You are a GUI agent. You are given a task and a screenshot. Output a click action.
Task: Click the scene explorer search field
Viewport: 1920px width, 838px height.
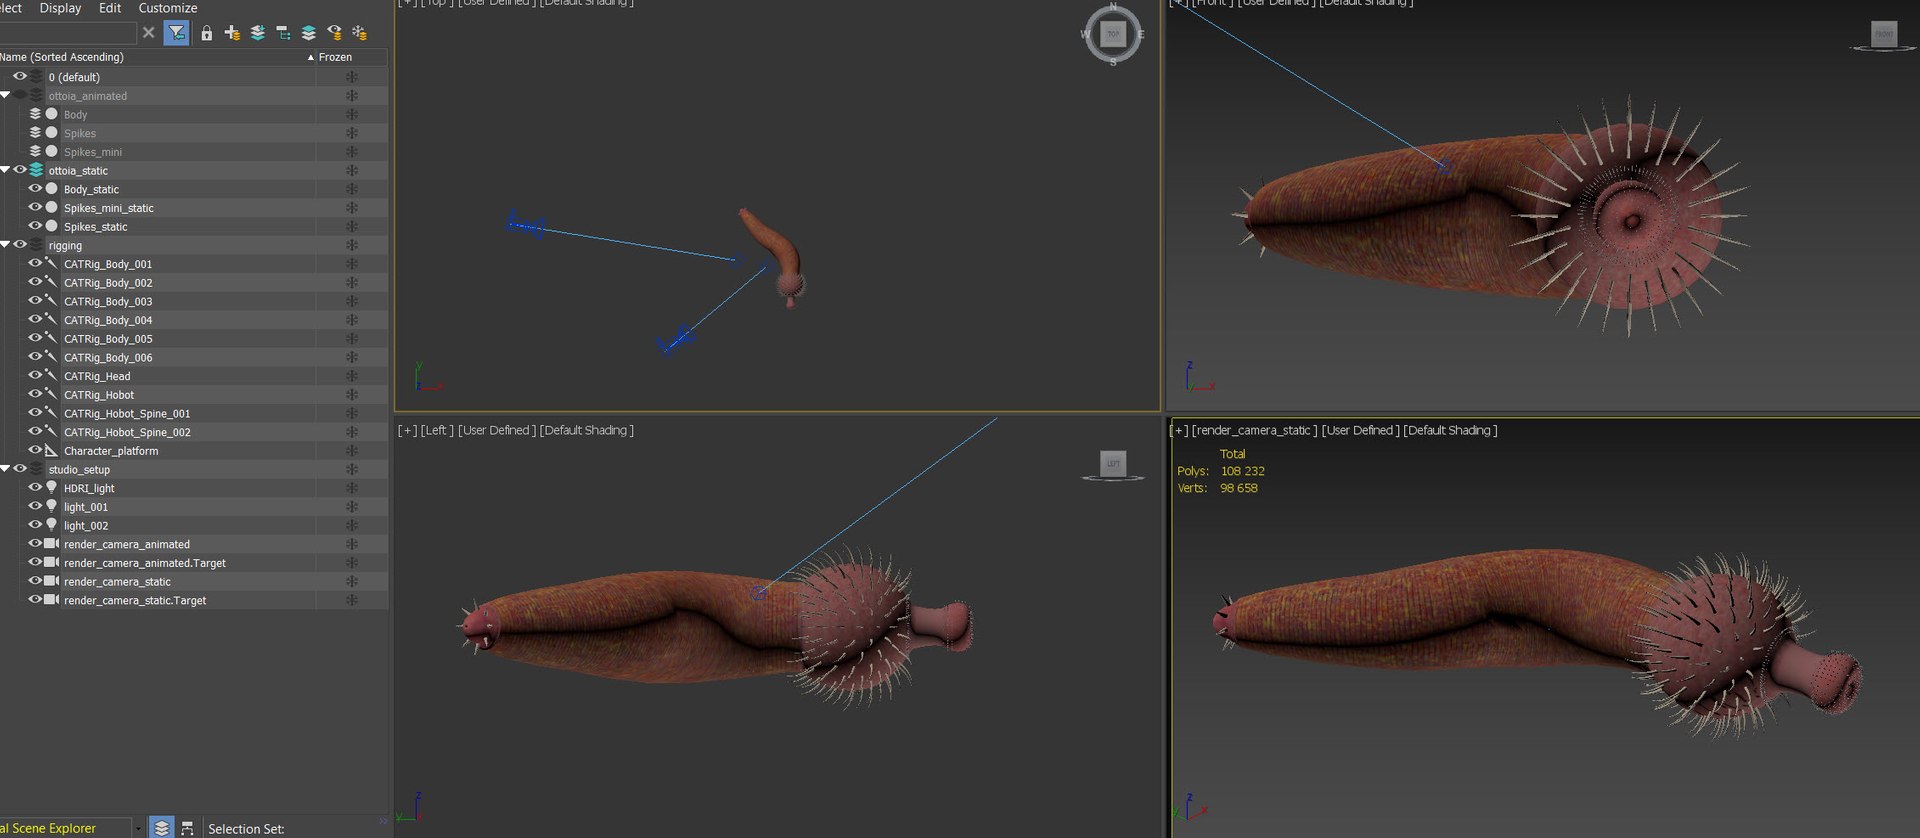tap(68, 33)
